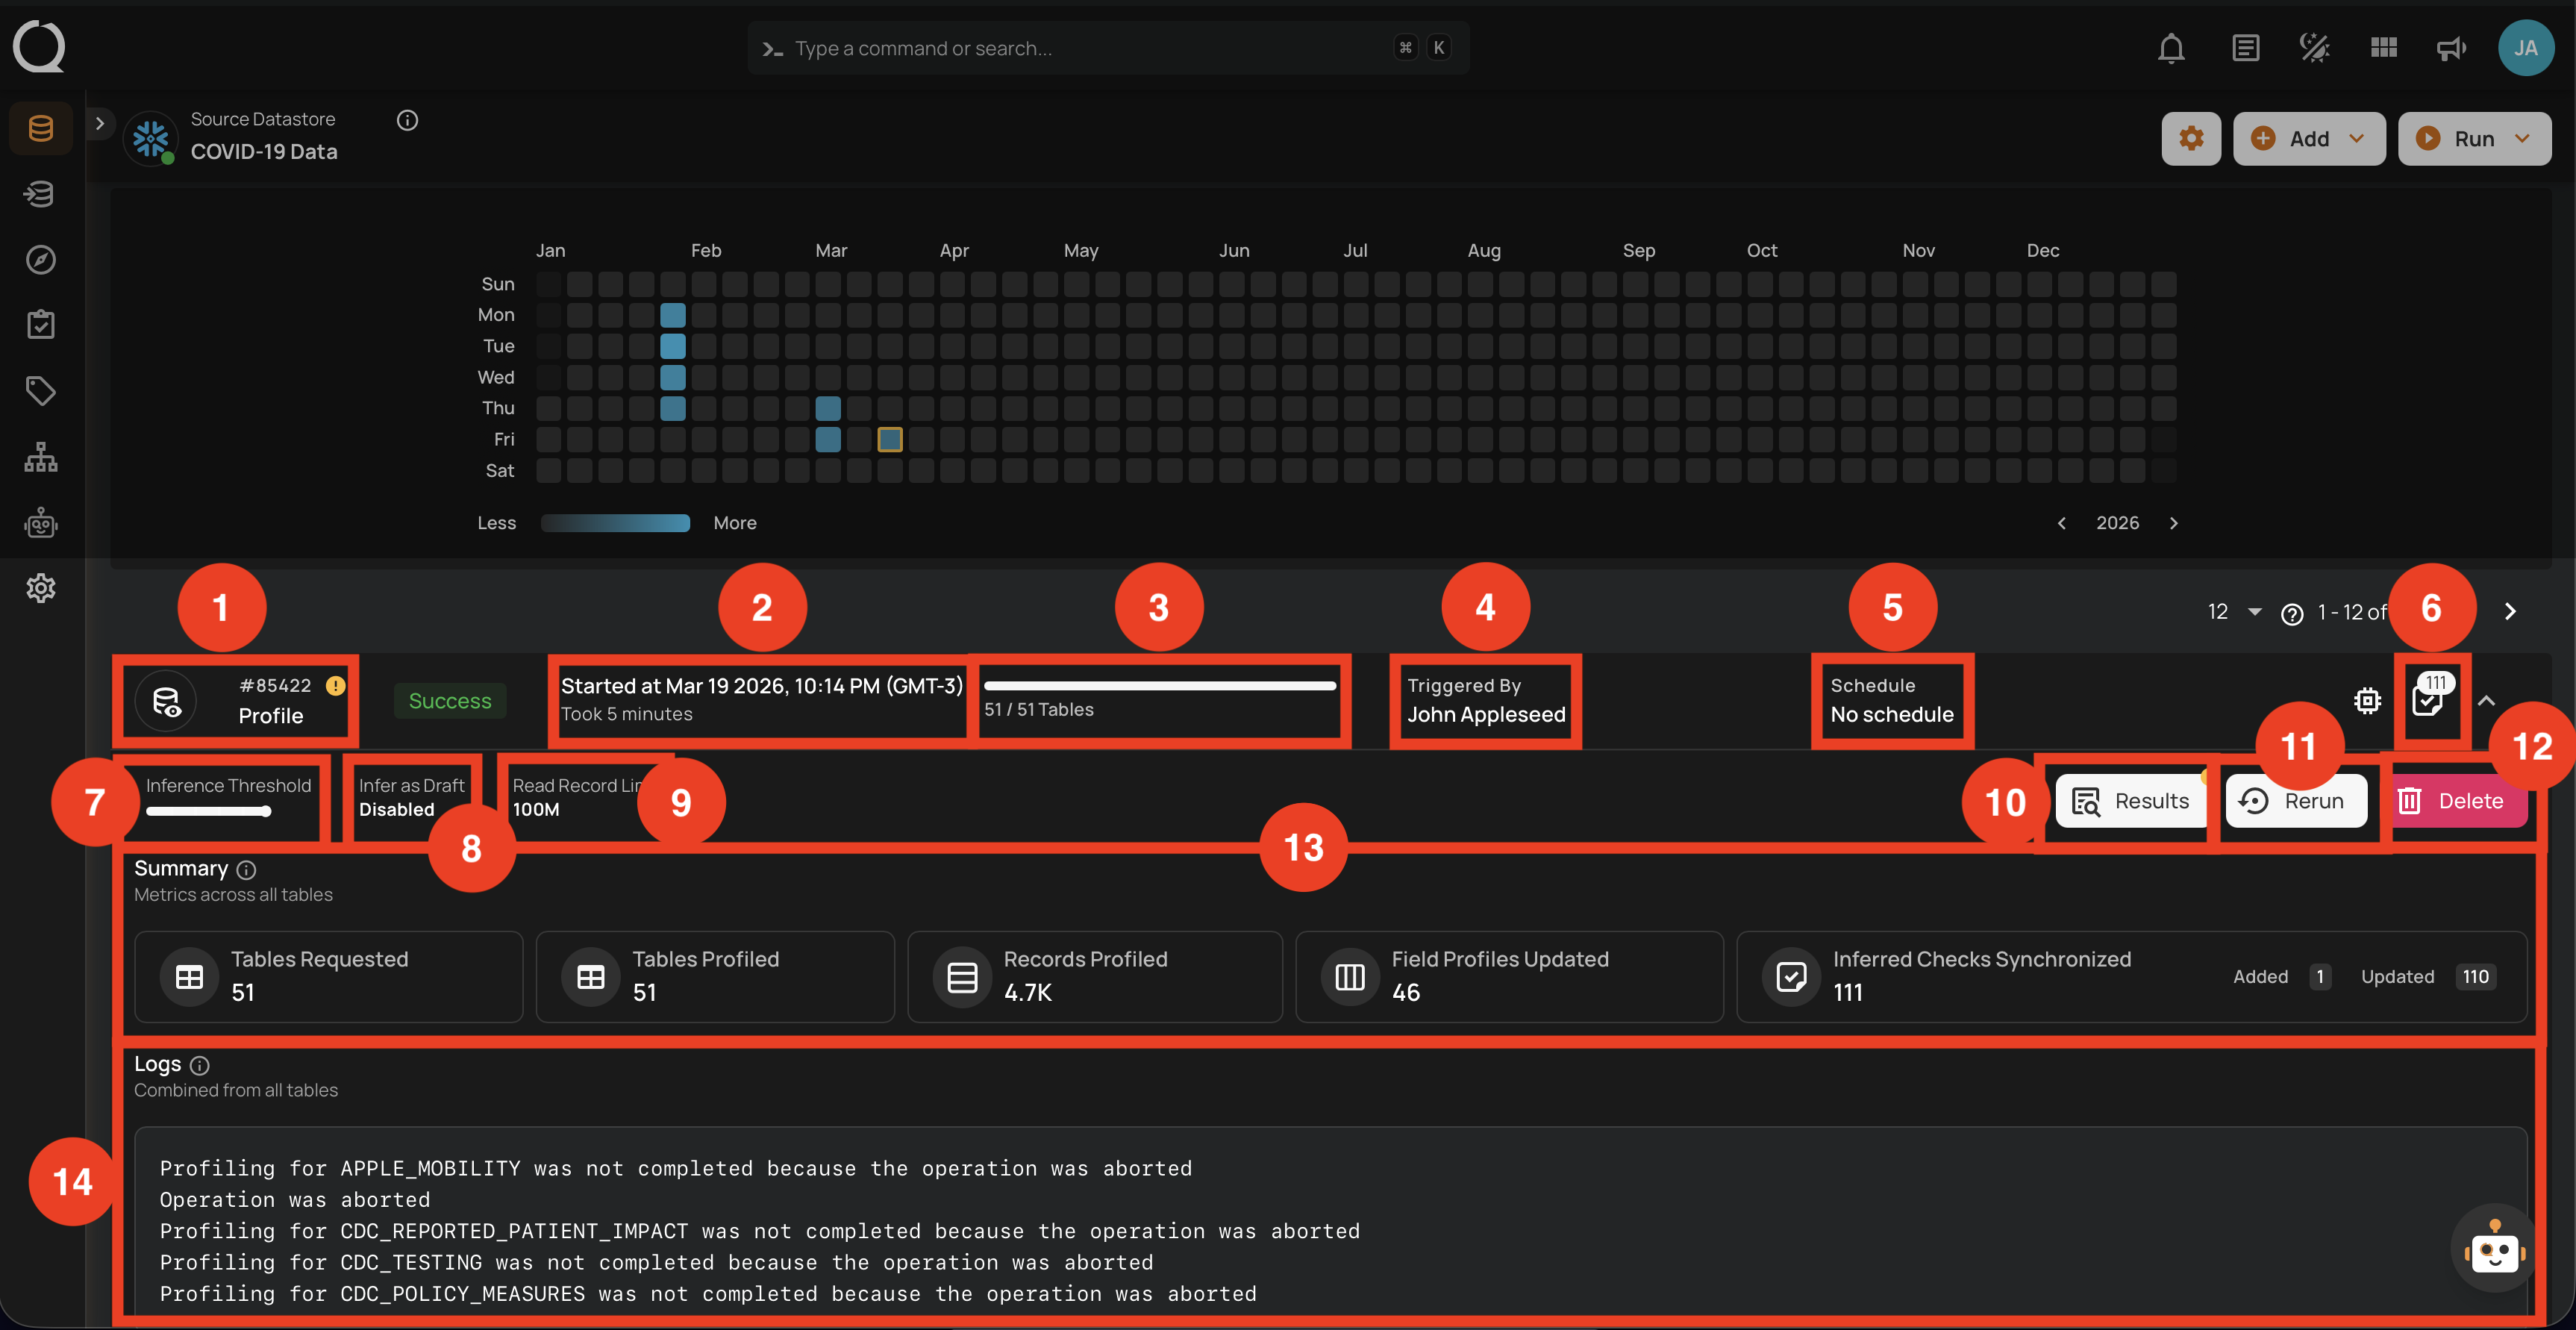Click the notifications bell icon

click(x=2171, y=47)
